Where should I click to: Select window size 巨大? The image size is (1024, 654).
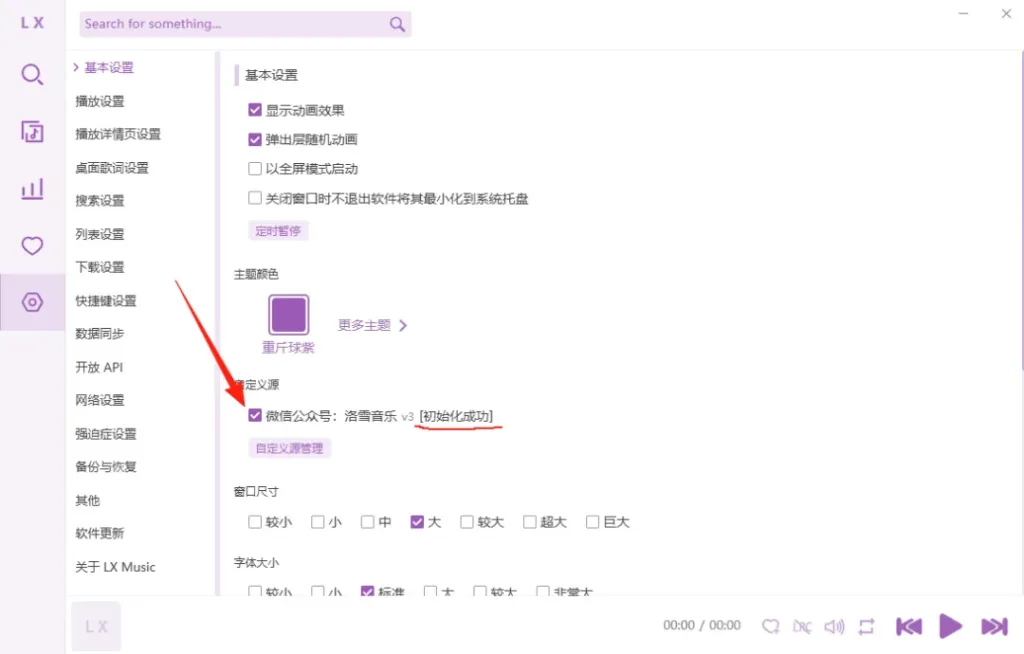pos(592,522)
